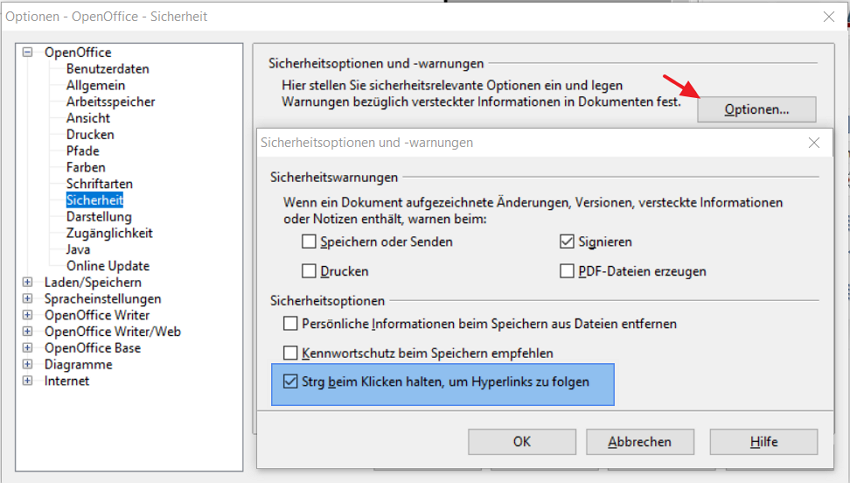
Task: Select Benutzerdaten in the tree
Action: pos(107,69)
